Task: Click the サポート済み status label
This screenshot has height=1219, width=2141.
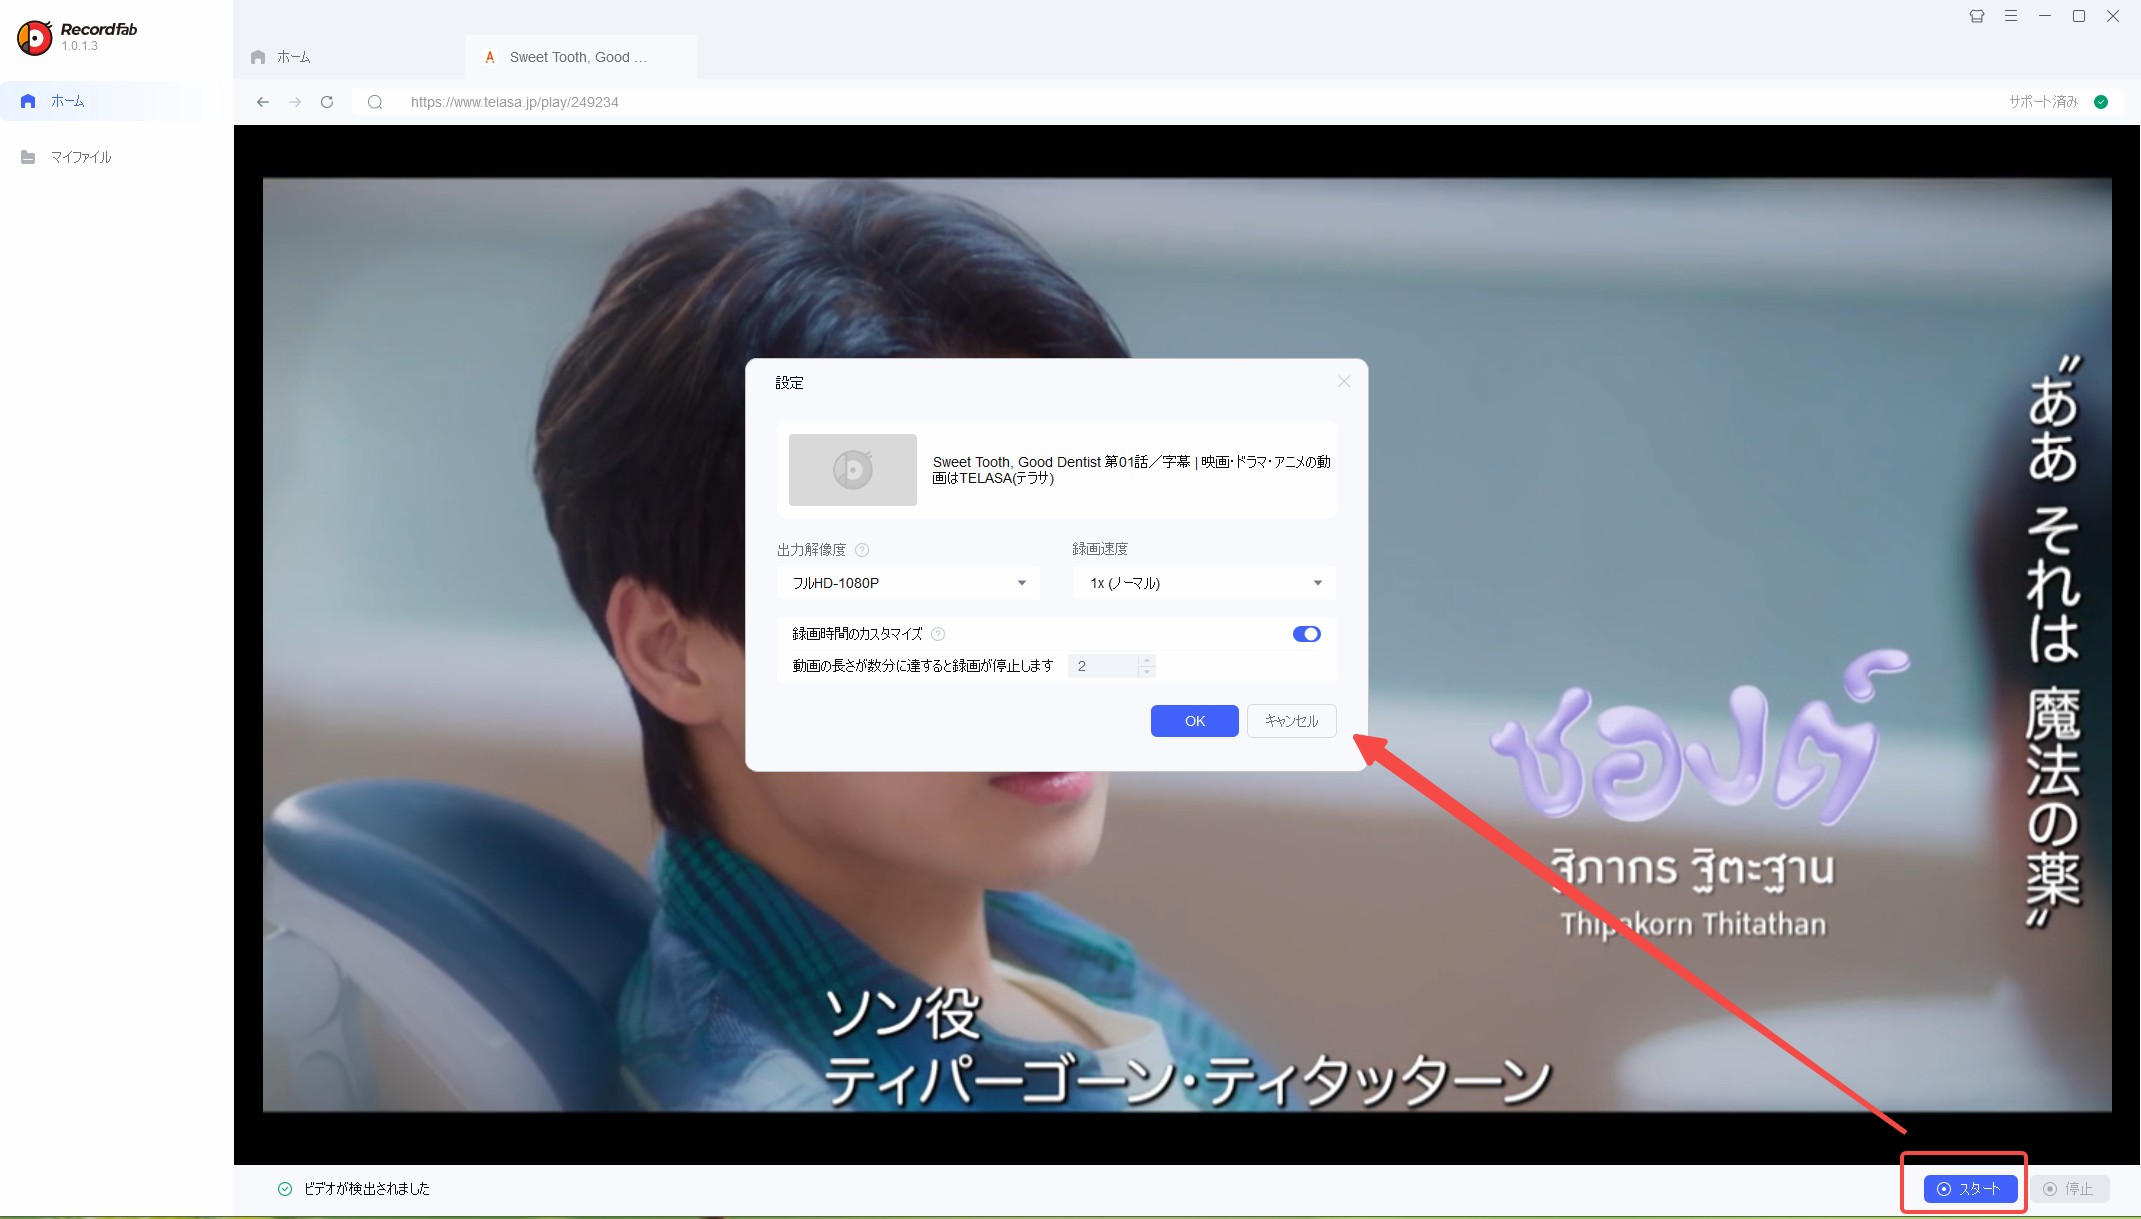Action: pos(2043,102)
